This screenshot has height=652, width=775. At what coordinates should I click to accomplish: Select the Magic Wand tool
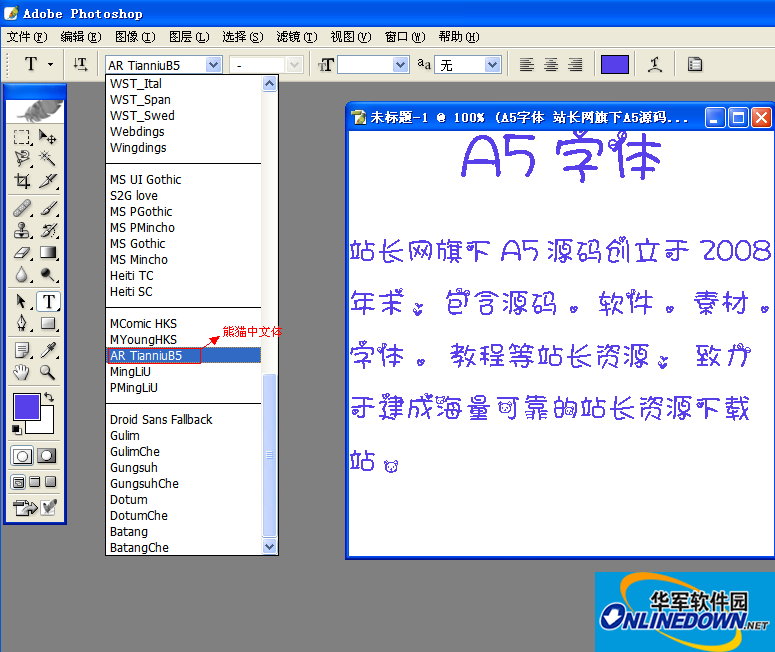(48, 159)
